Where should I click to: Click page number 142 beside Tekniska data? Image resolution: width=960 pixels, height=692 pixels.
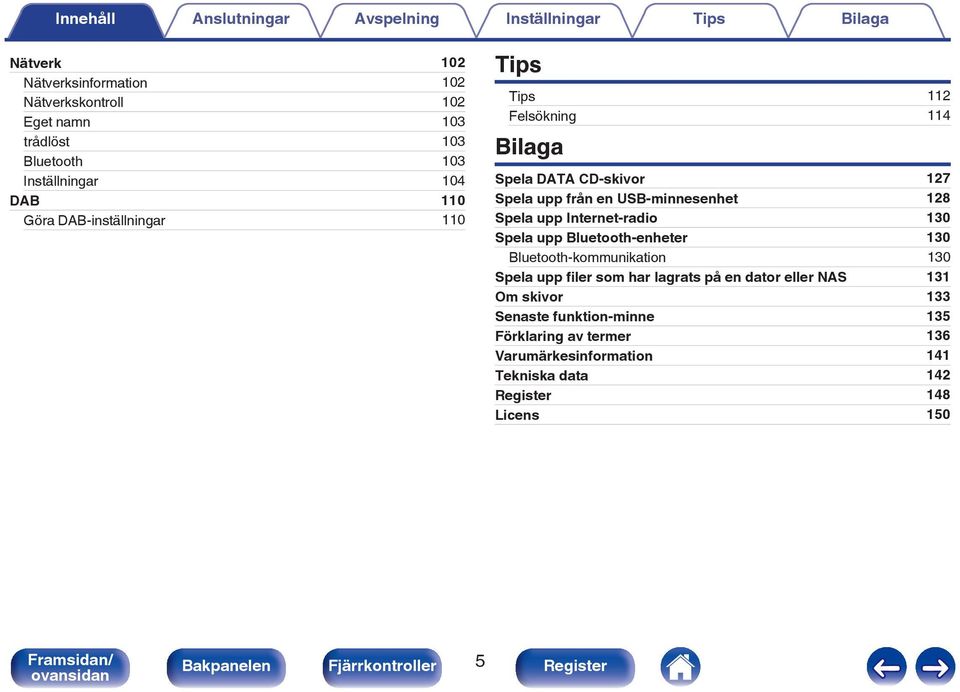(x=938, y=375)
